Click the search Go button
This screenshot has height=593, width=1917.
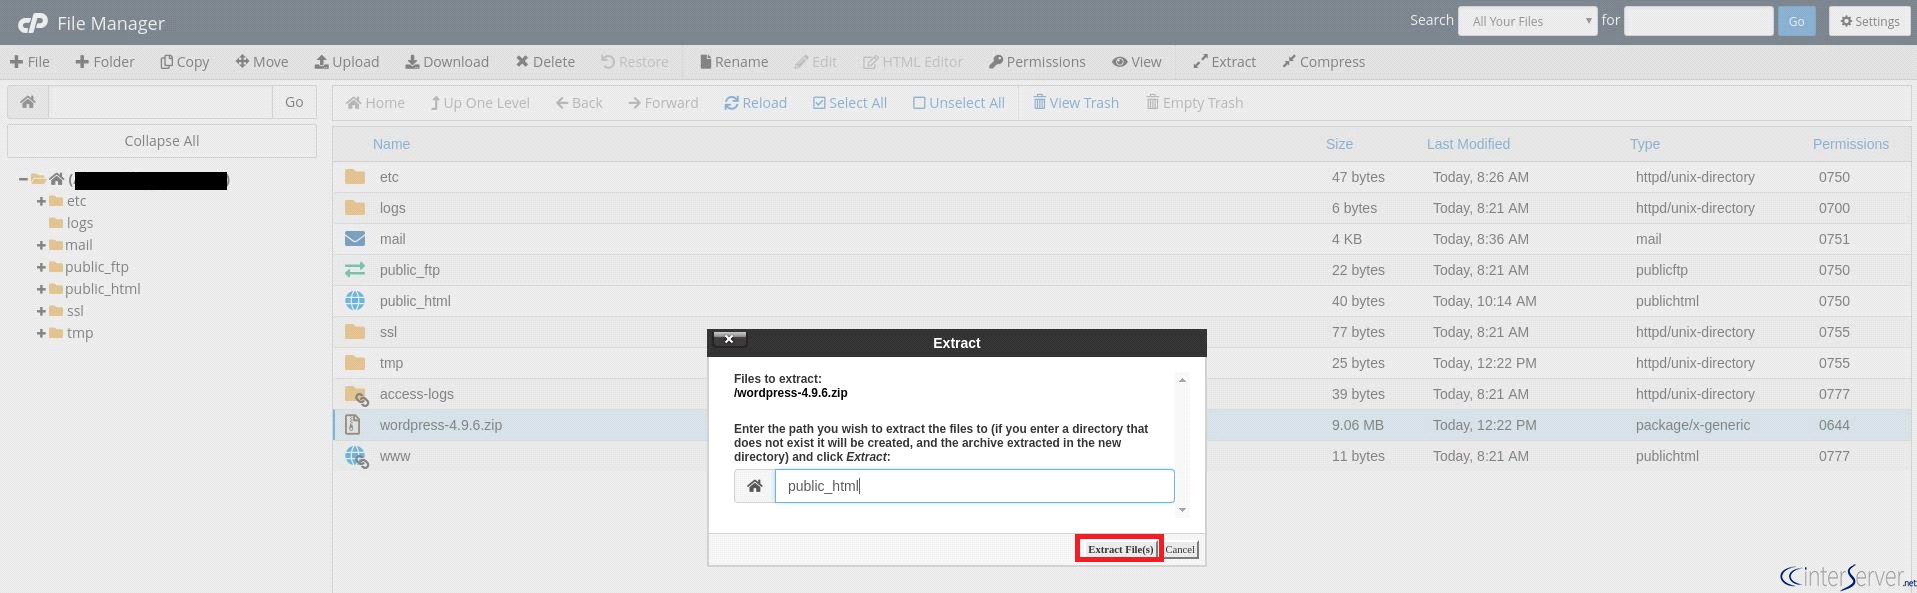[x=1796, y=21]
